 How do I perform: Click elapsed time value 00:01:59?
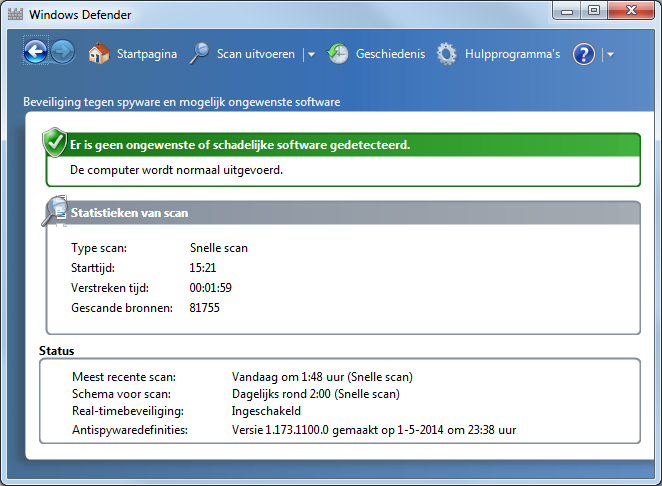(210, 288)
